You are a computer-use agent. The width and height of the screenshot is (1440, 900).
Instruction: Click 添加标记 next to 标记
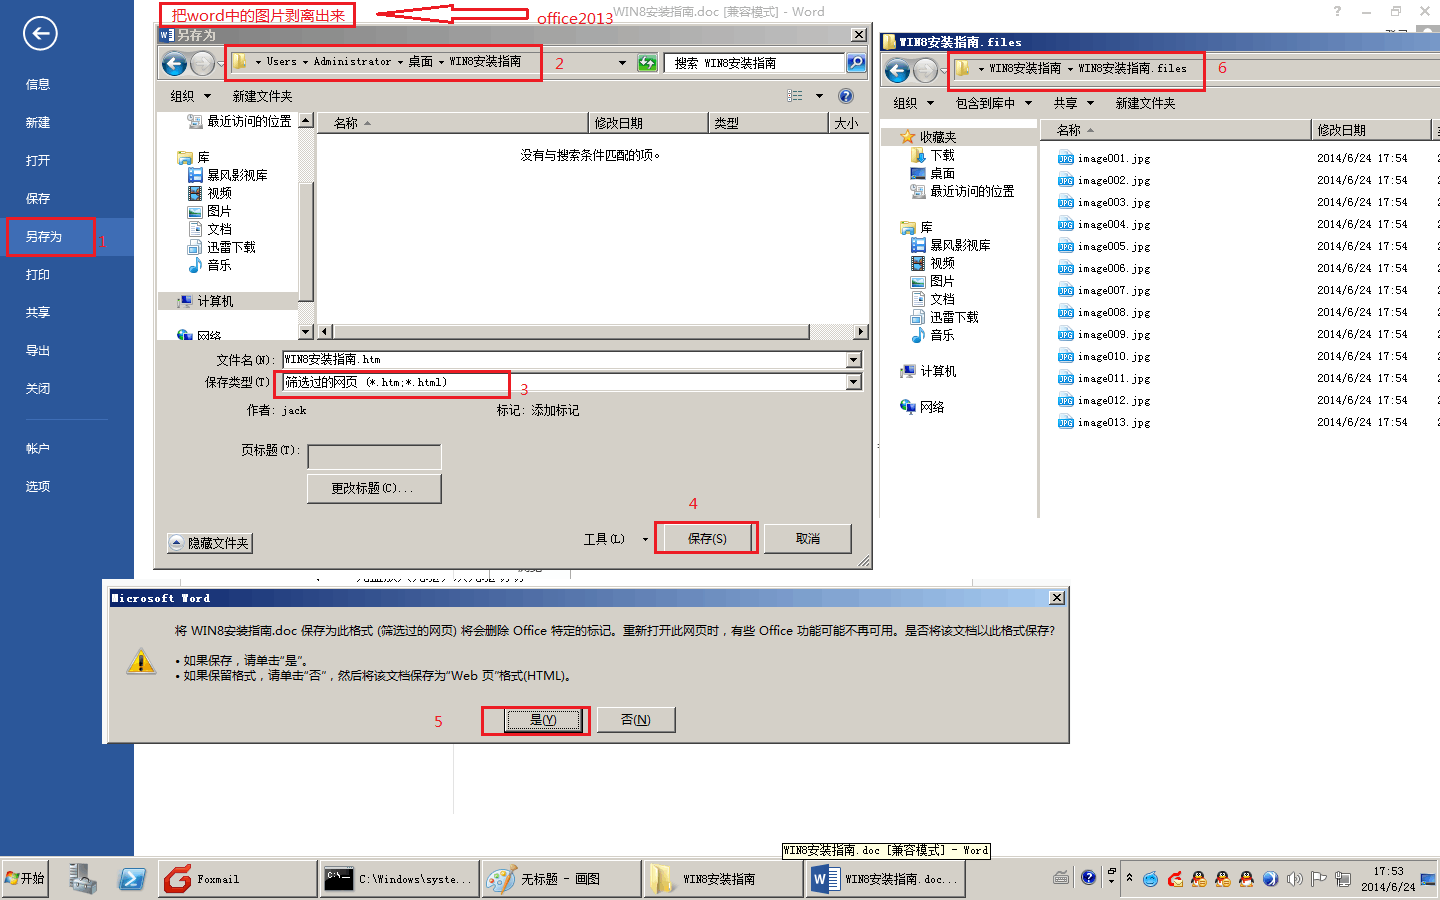[x=555, y=410]
